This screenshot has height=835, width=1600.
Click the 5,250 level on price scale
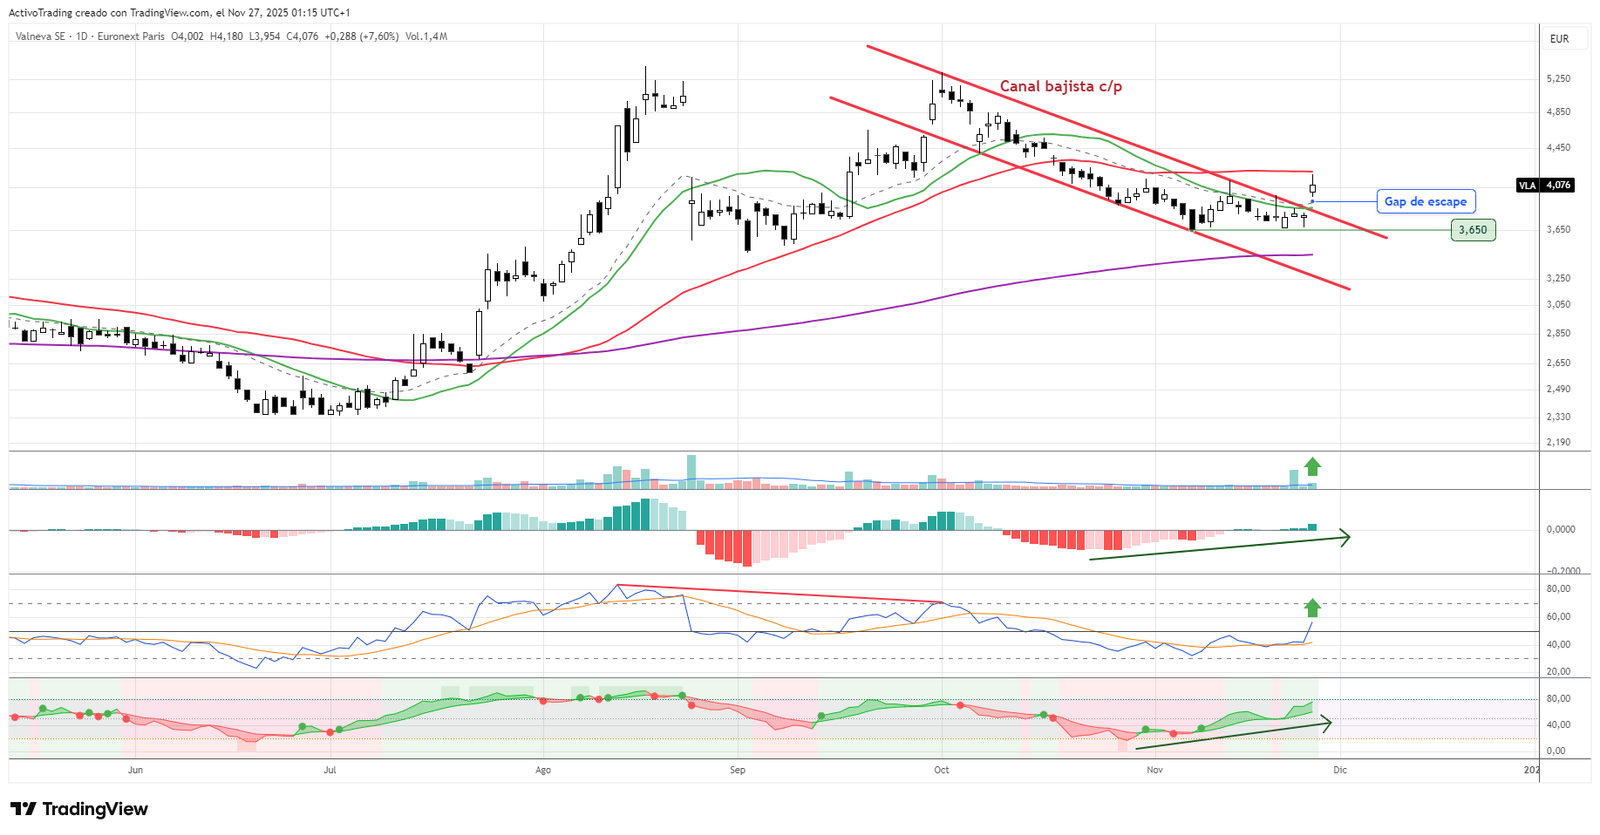click(1558, 79)
